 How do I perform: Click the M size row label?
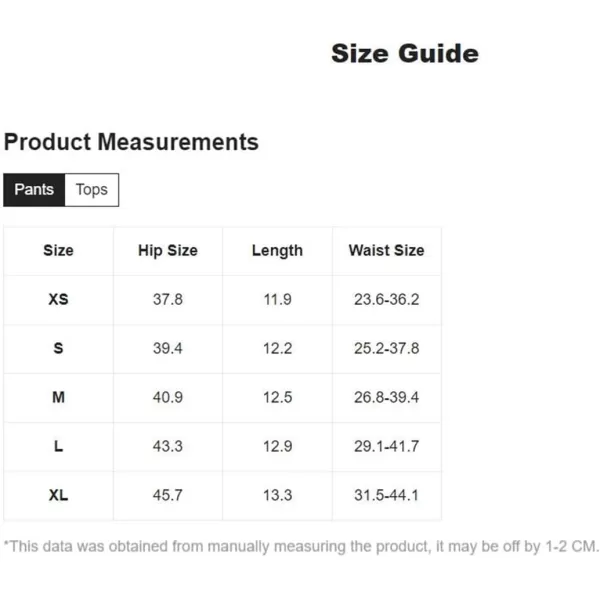pos(59,398)
